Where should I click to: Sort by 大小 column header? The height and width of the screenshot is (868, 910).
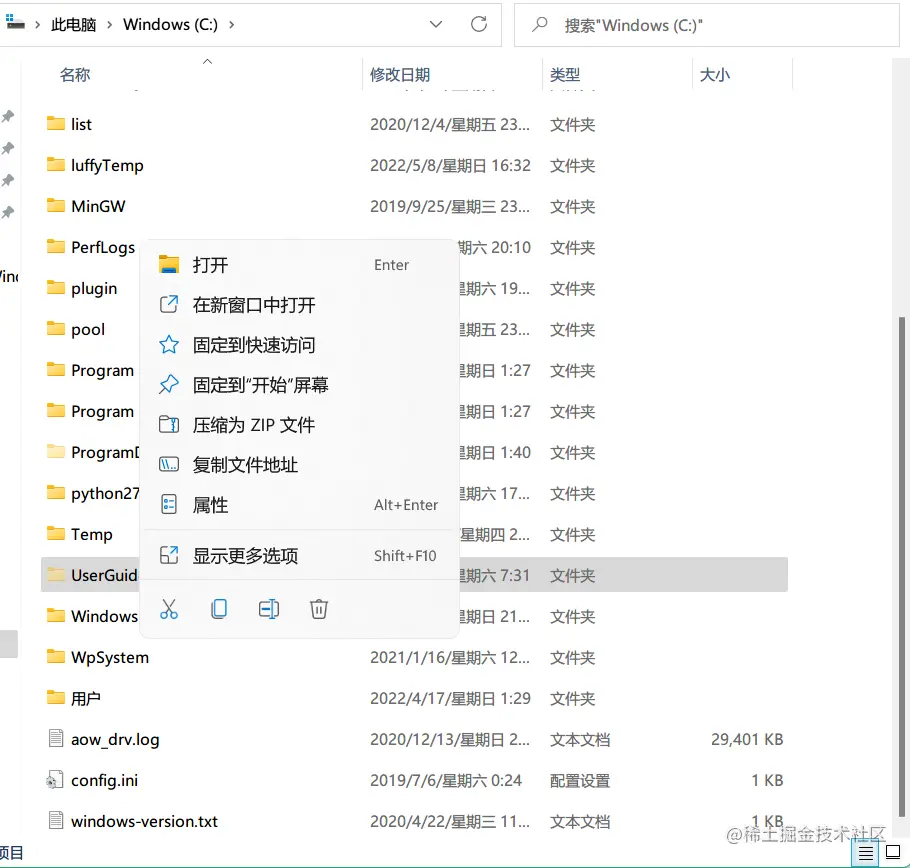(x=714, y=75)
